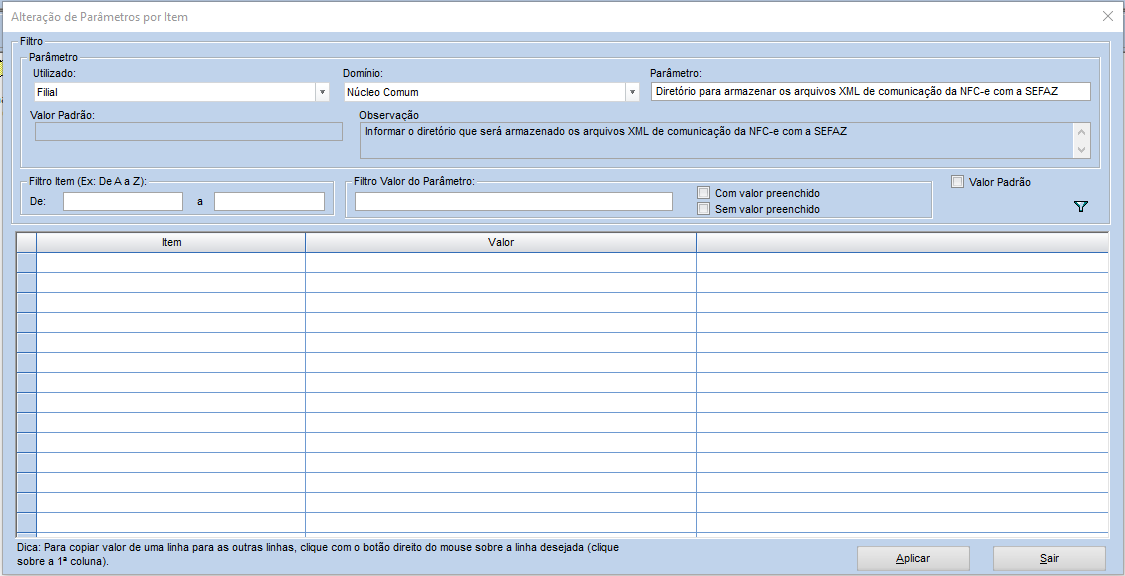
Task: Click the 'Item' column header
Action: (x=171, y=243)
